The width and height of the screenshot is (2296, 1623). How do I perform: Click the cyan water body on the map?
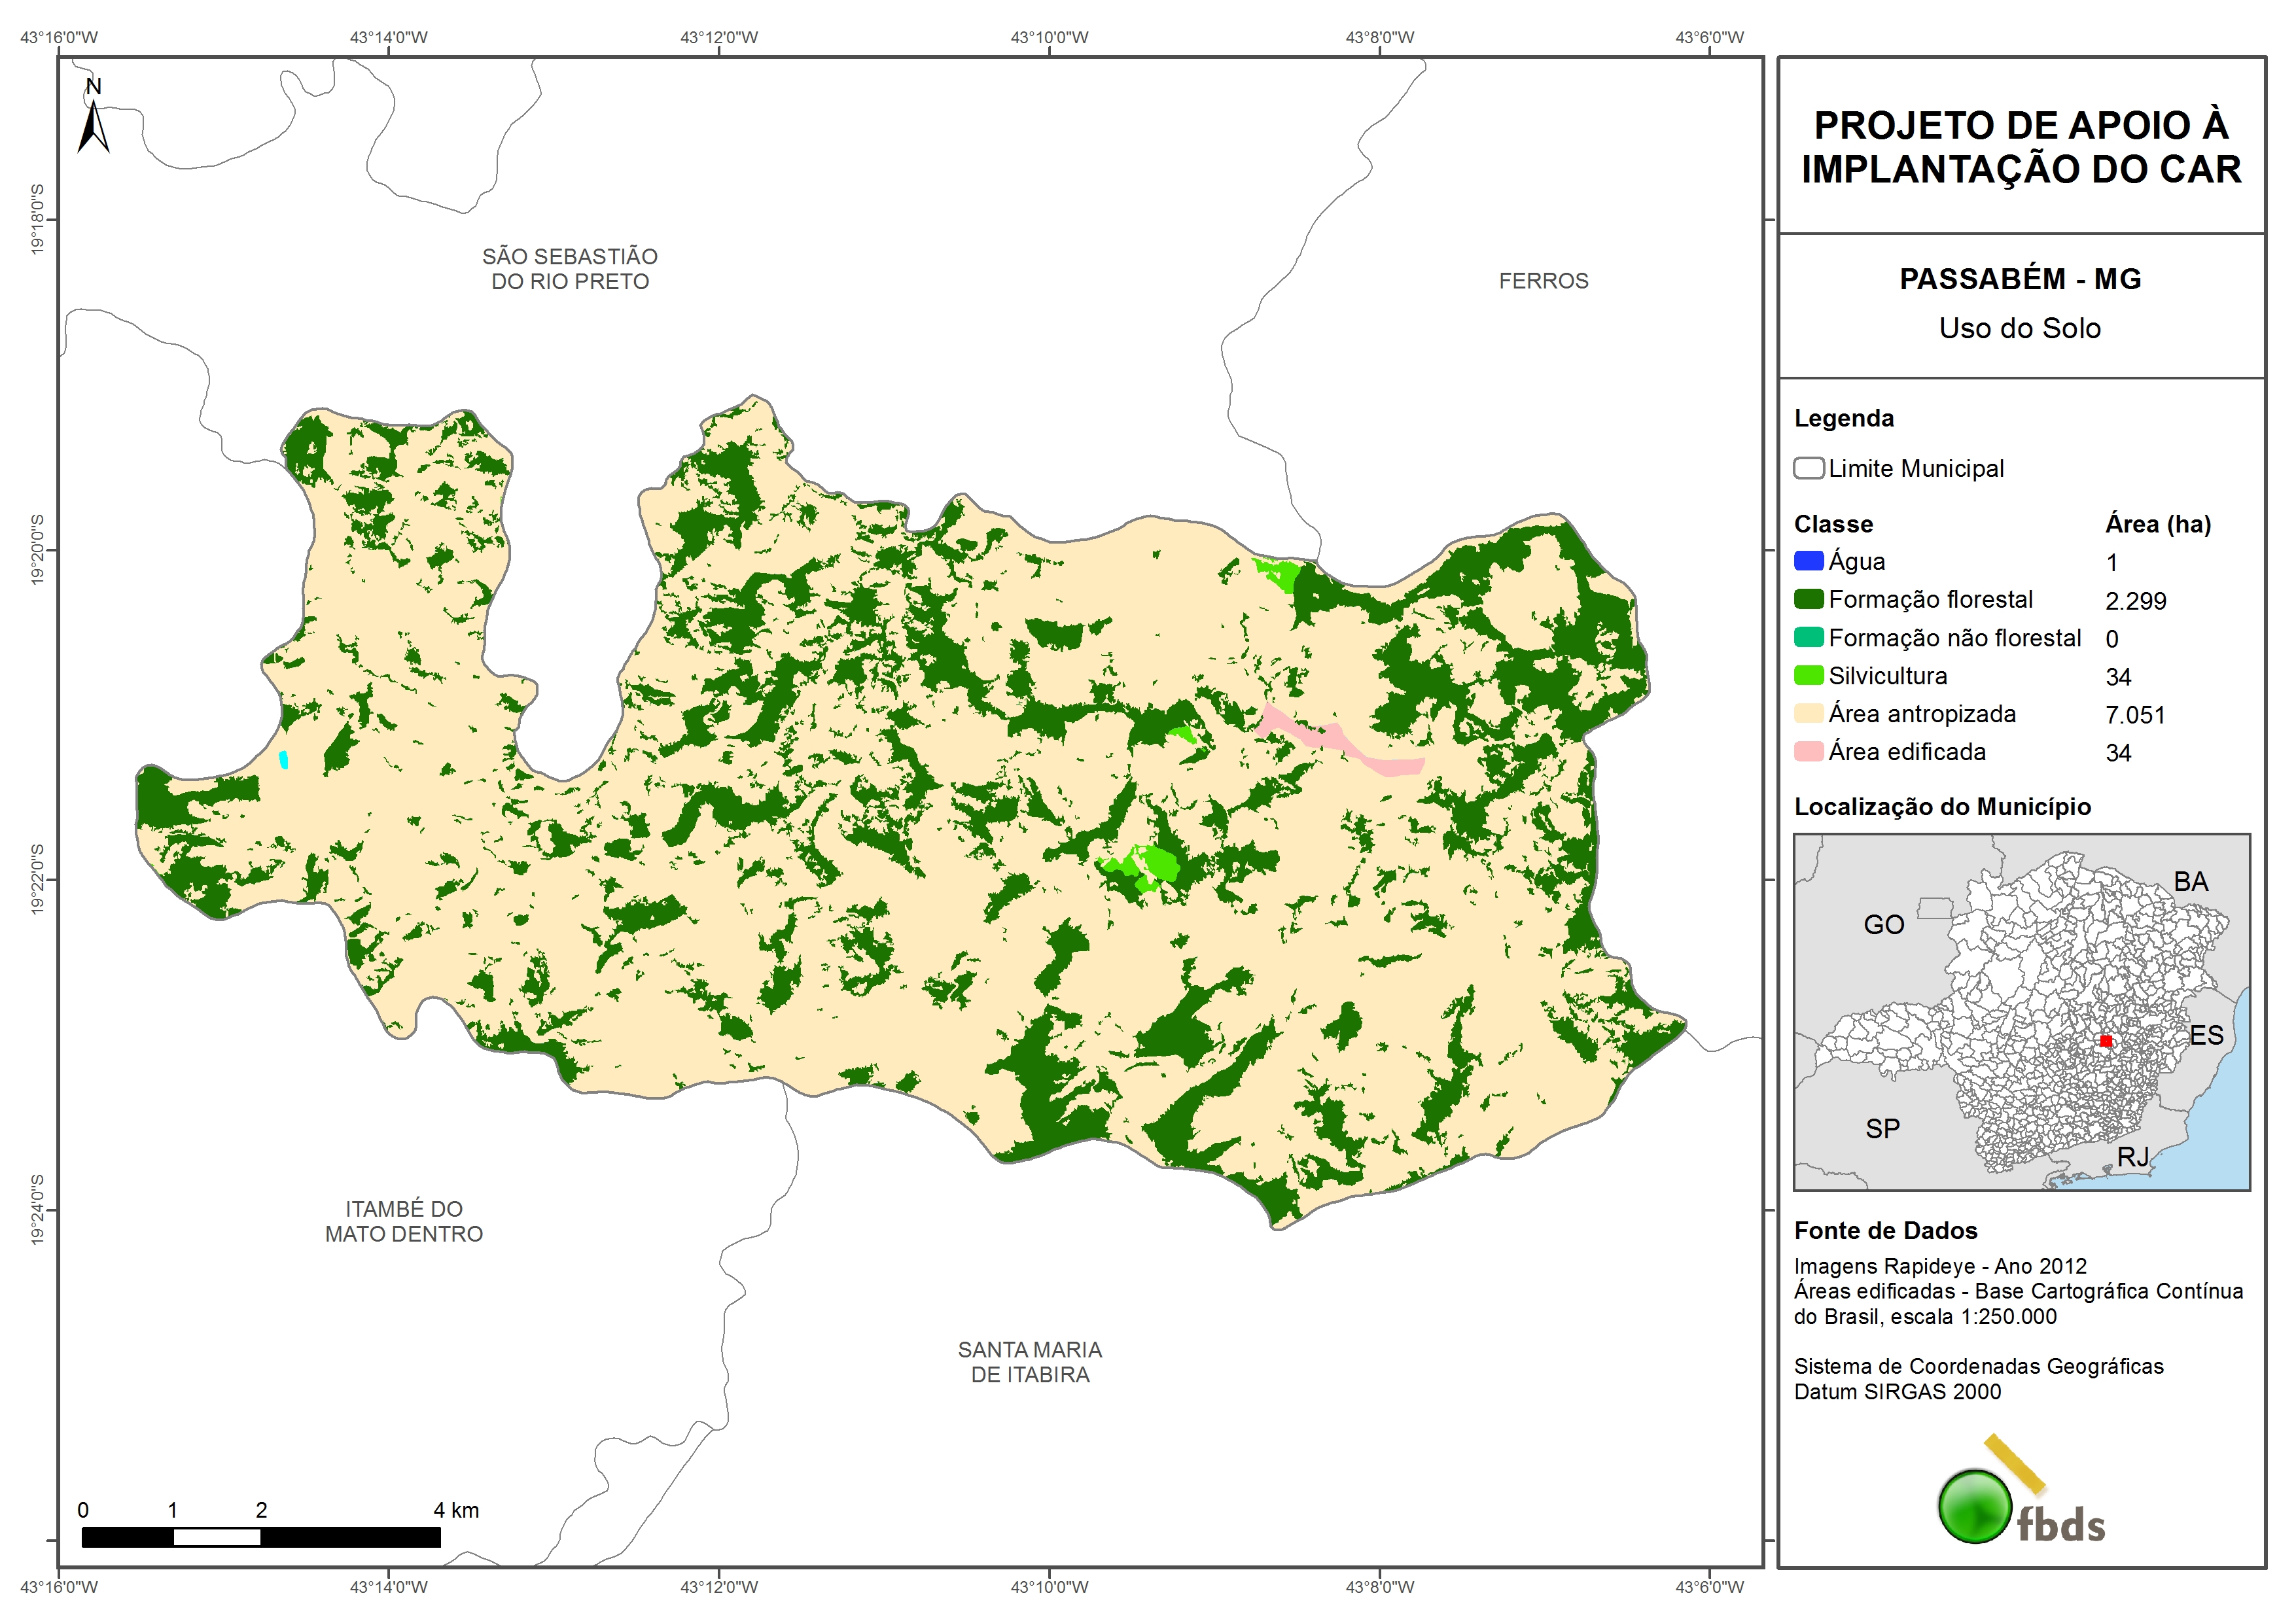click(x=284, y=760)
